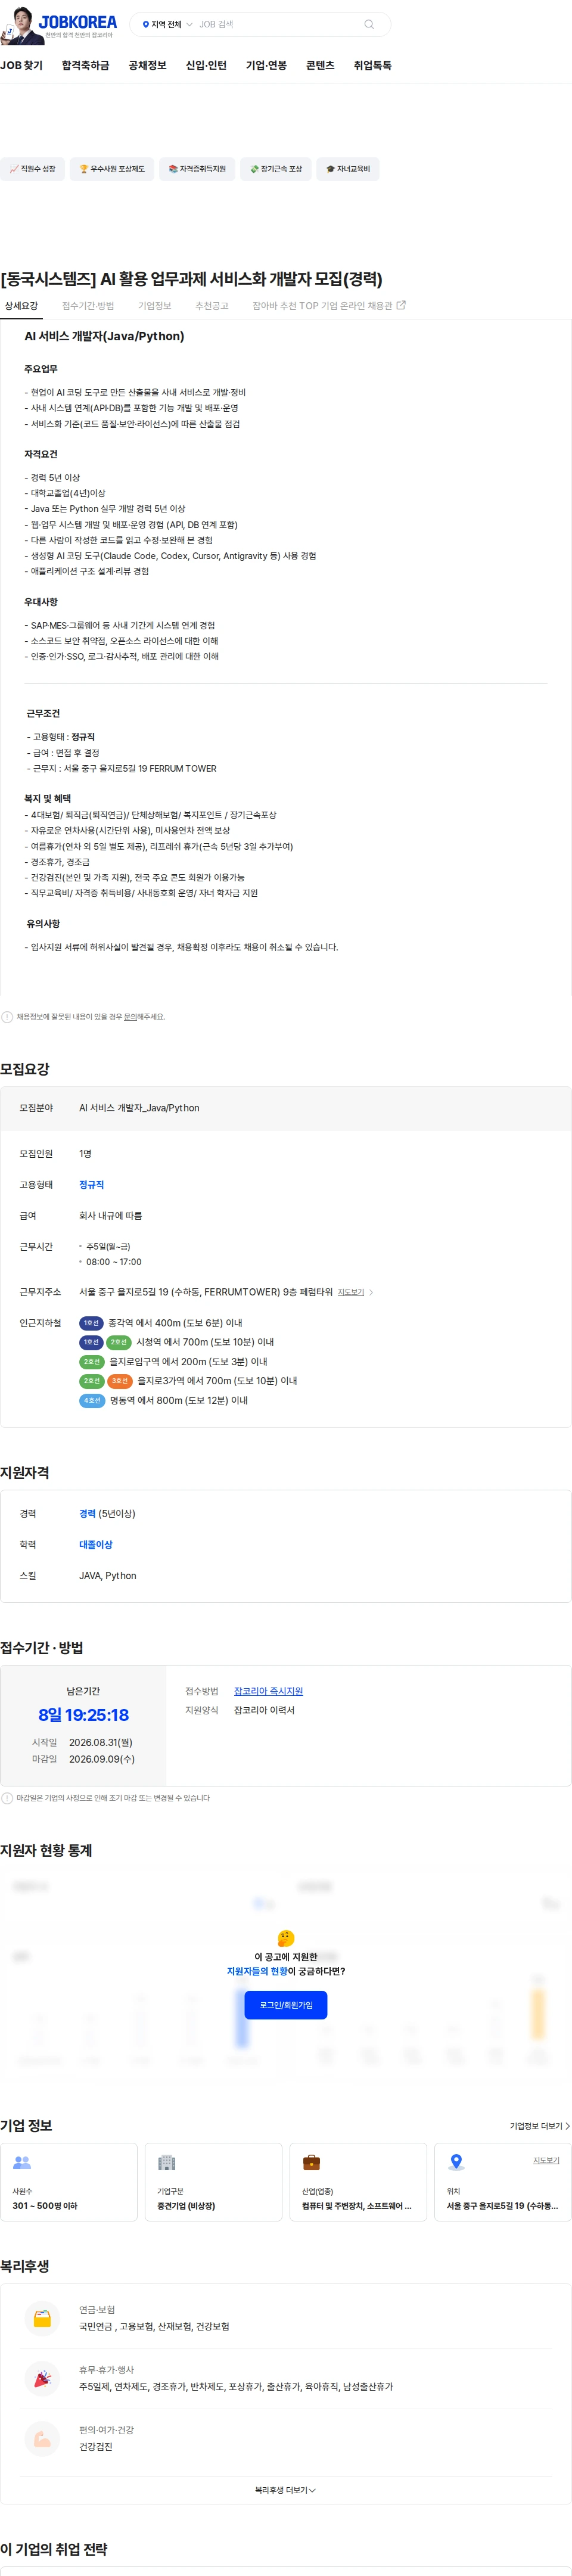Viewport: 572px width, 2576px height.
Task: Open 잡아바 추천 TOP 기업 온라인 채용관 link
Action: pyautogui.click(x=329, y=306)
